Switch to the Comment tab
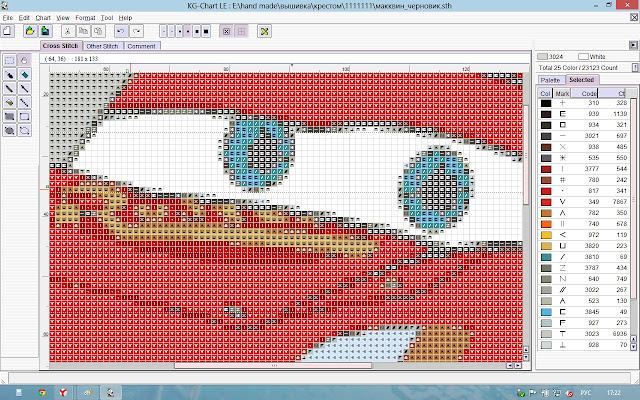 coord(141,46)
